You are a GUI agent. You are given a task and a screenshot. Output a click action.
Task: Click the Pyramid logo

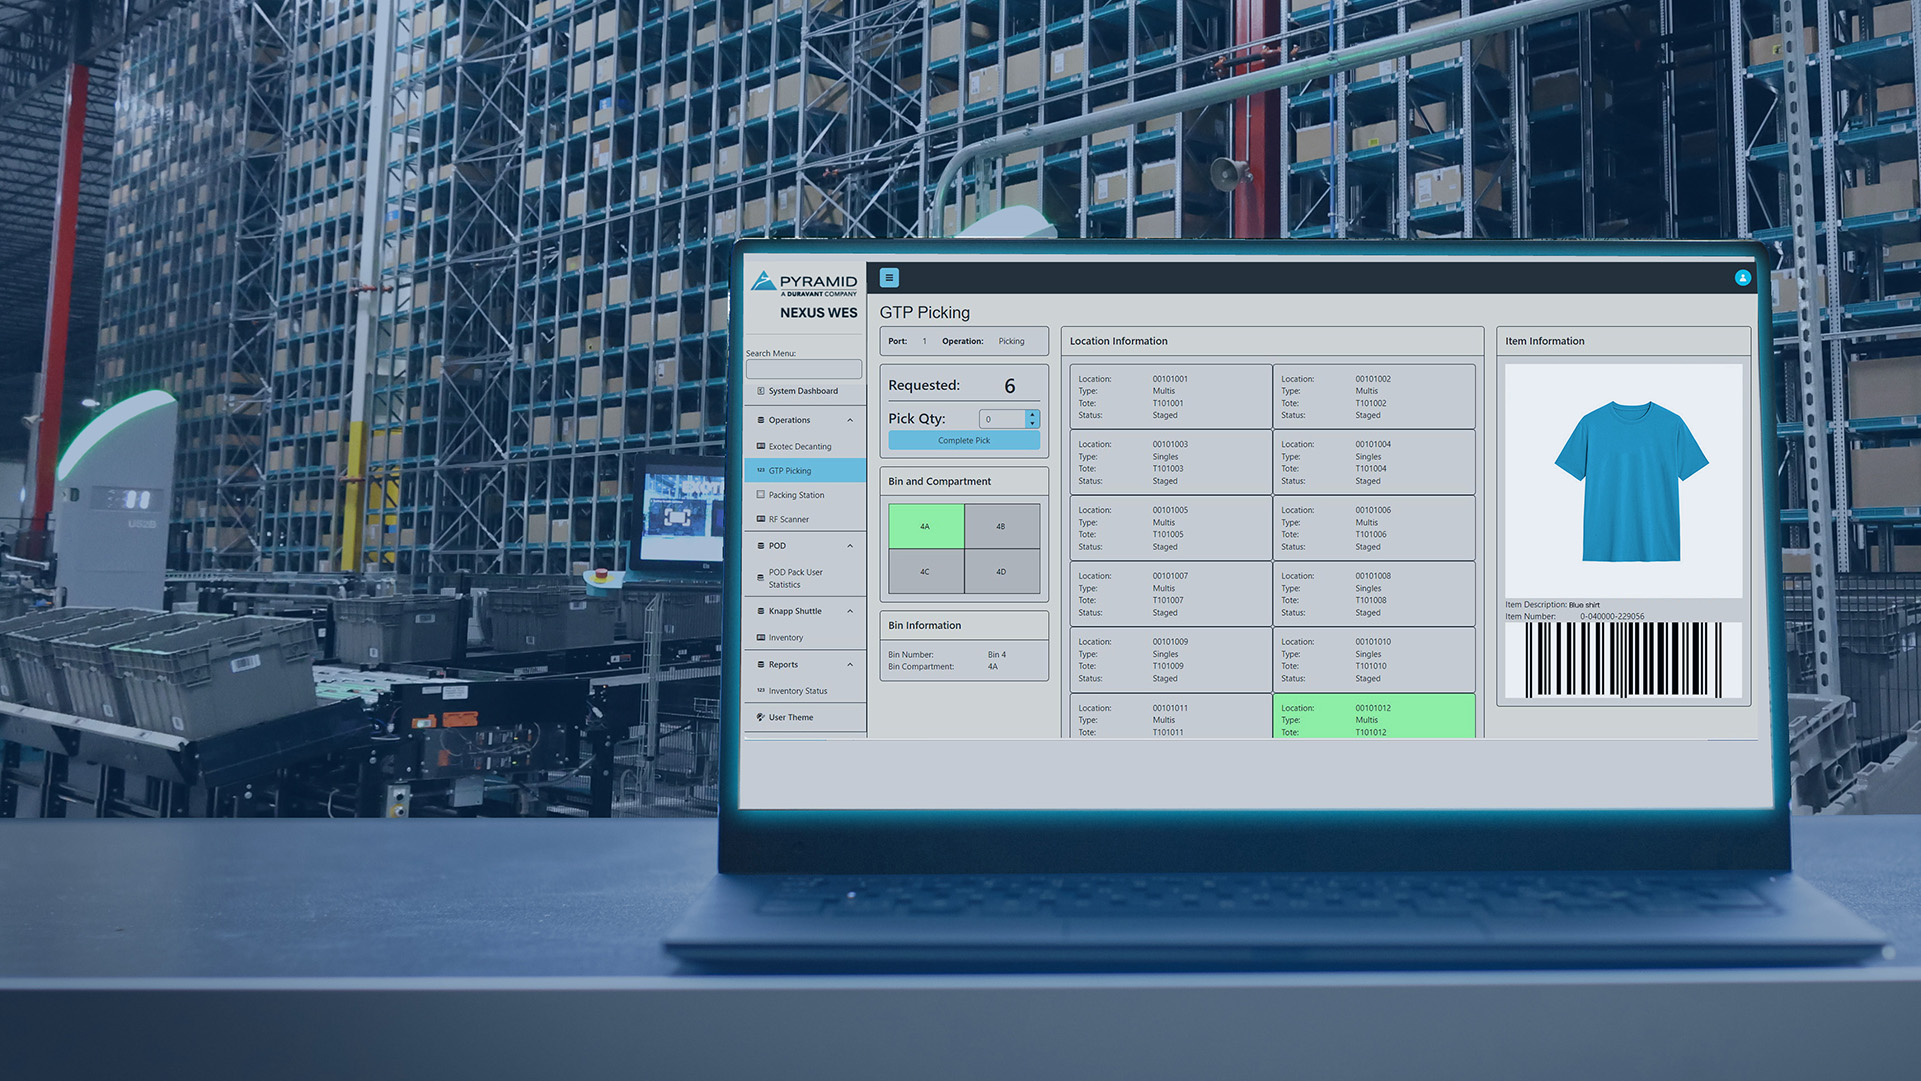[804, 283]
